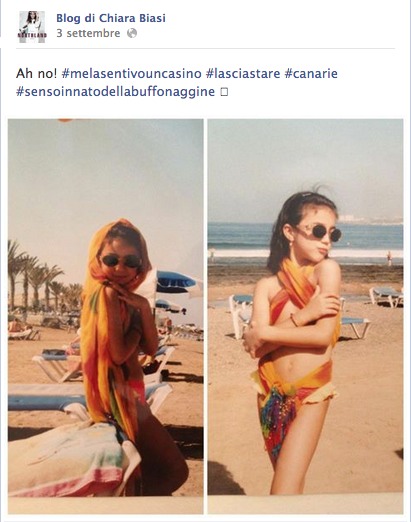Open the 3 settembre post timestamp
The width and height of the screenshot is (411, 522).
pyautogui.click(x=88, y=33)
